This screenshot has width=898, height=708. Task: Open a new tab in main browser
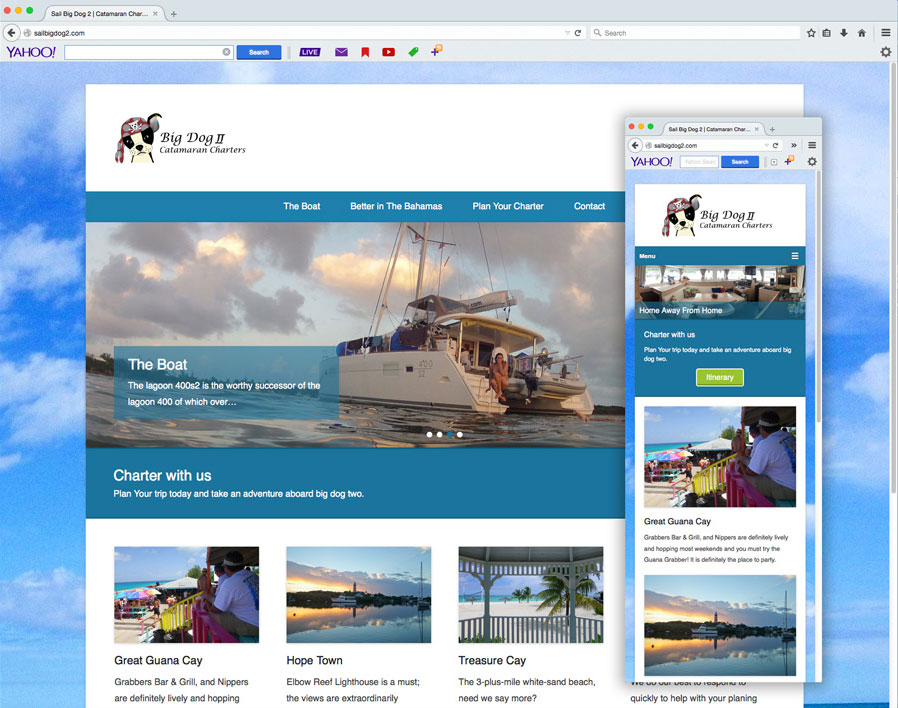pyautogui.click(x=174, y=14)
